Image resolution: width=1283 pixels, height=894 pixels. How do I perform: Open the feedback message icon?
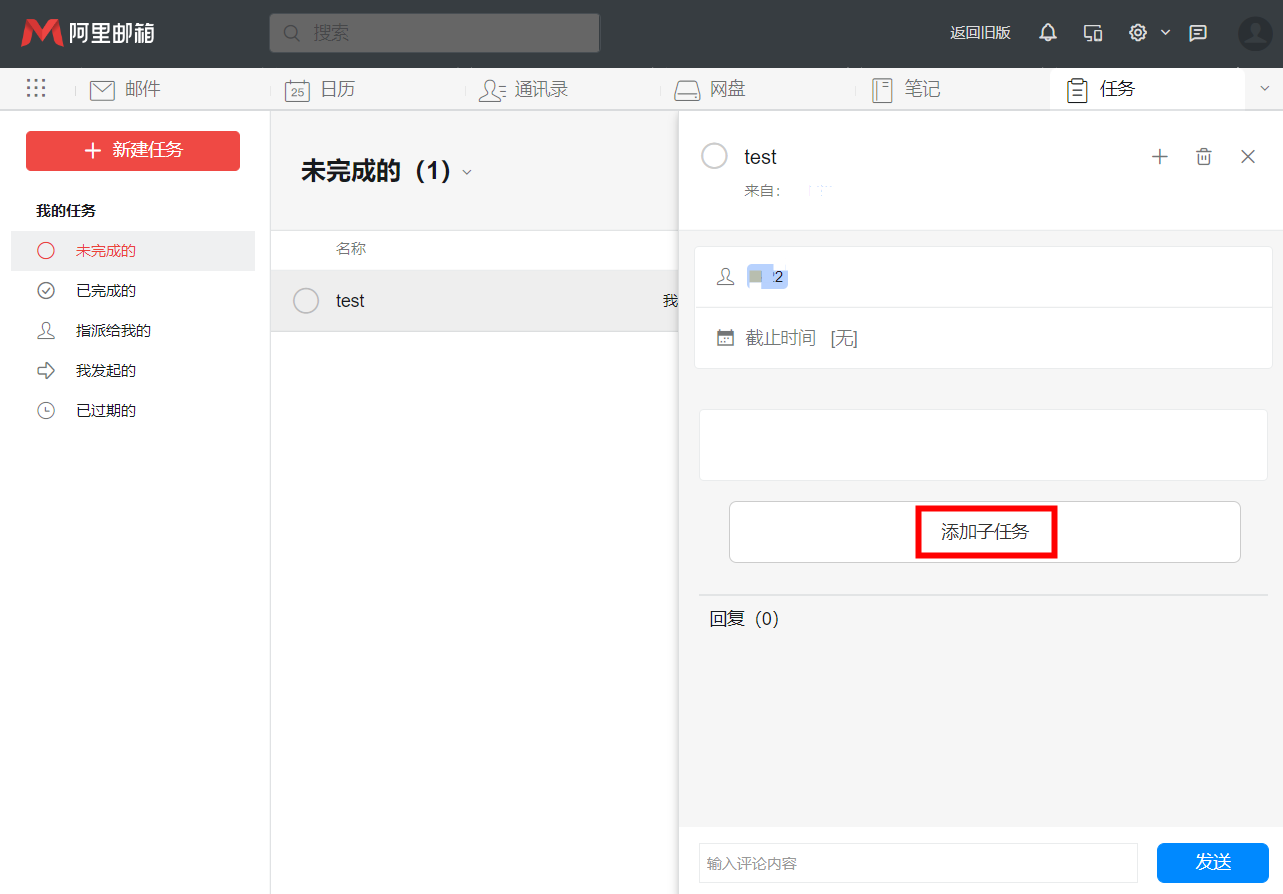click(x=1197, y=33)
